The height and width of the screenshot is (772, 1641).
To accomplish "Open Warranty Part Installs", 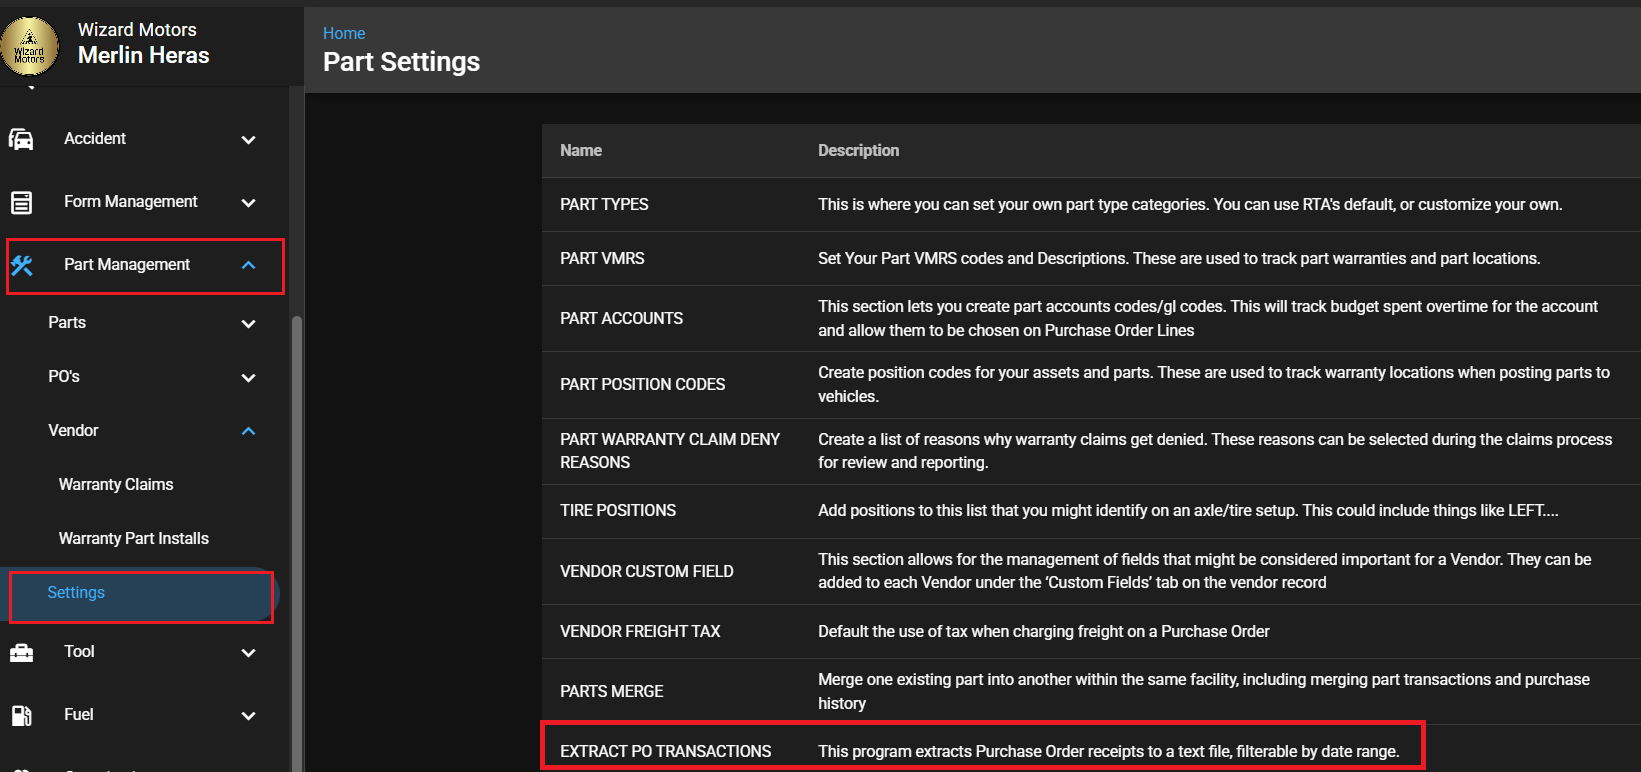I will click(x=134, y=539).
